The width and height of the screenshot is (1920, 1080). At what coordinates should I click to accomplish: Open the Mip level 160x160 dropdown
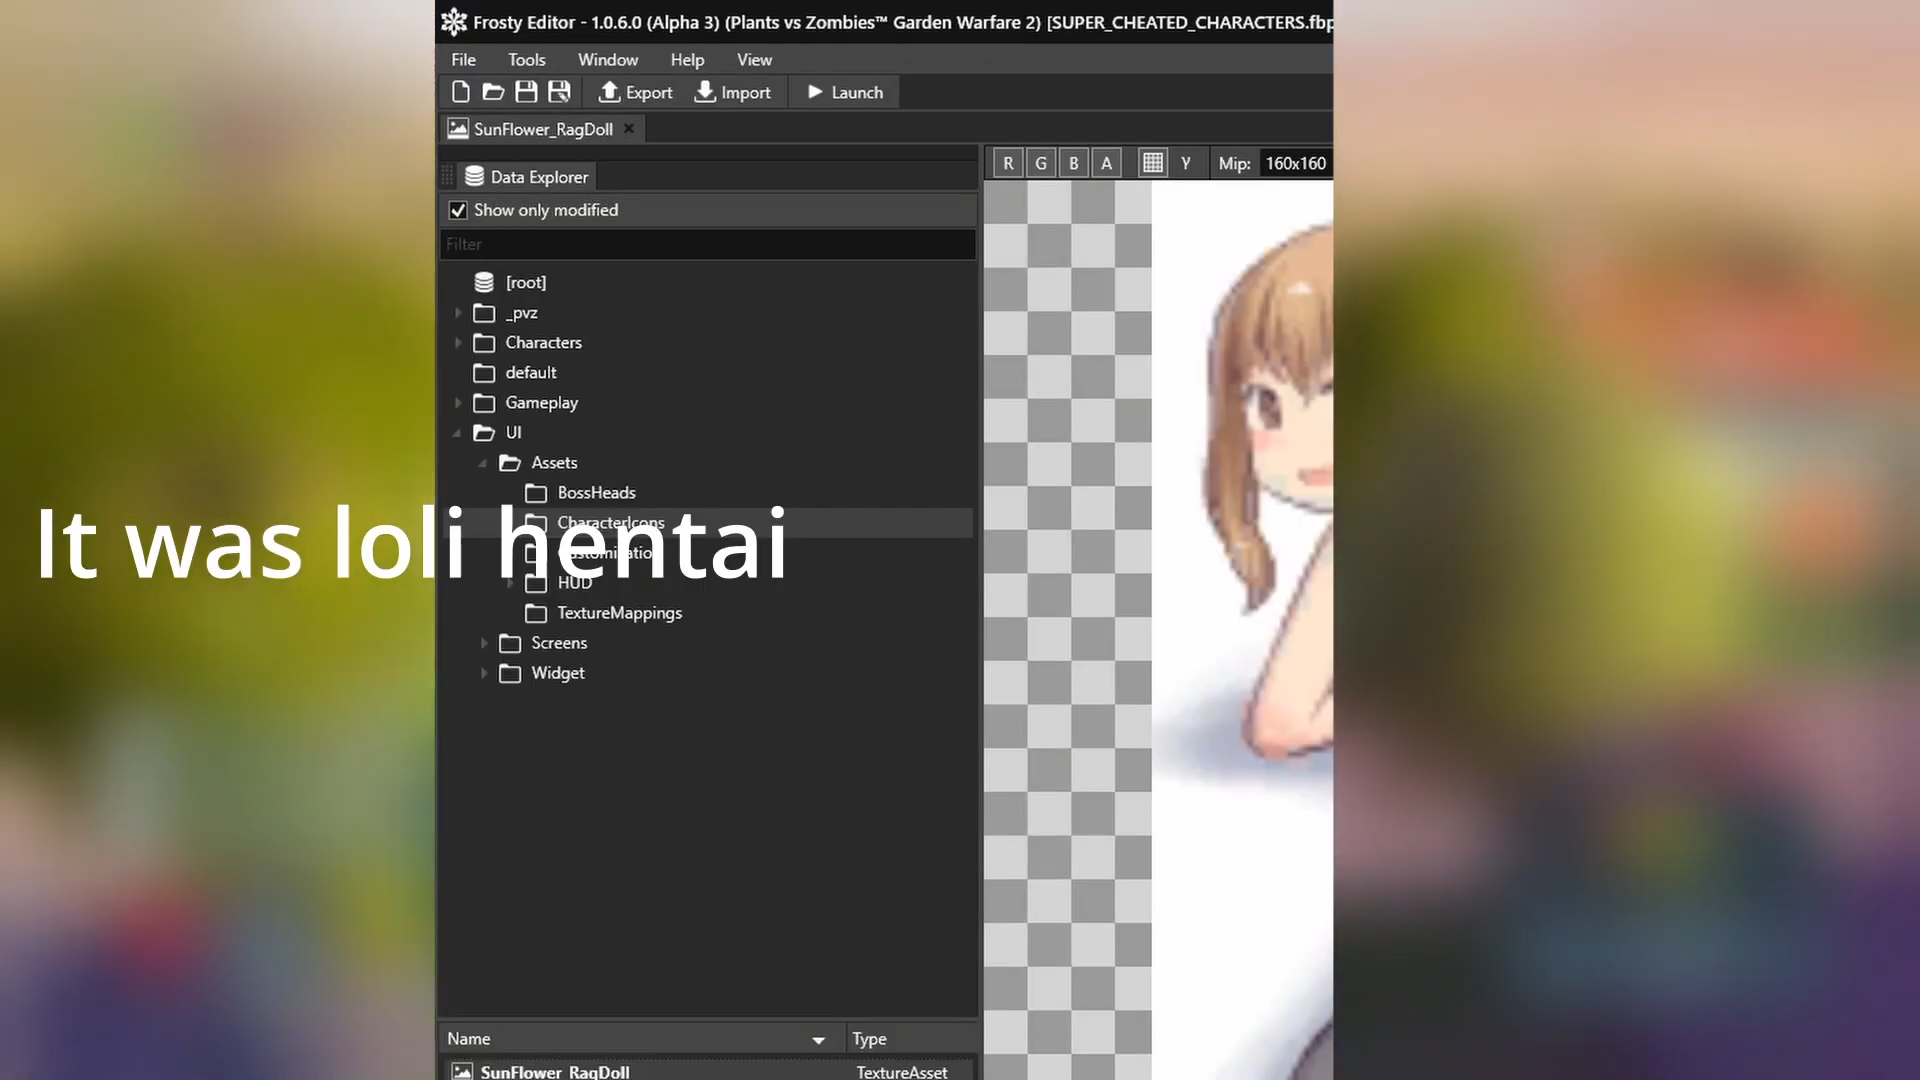coord(1295,163)
